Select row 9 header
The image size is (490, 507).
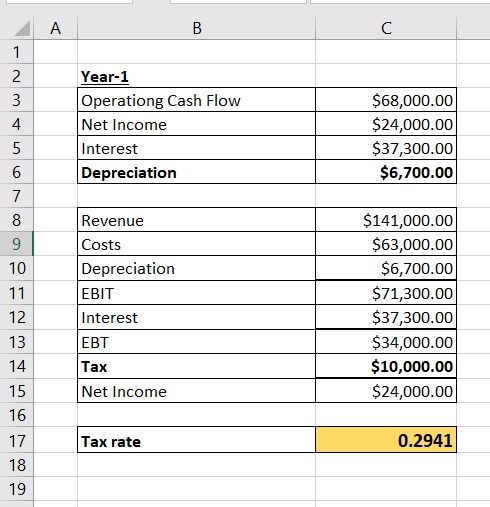[16, 244]
